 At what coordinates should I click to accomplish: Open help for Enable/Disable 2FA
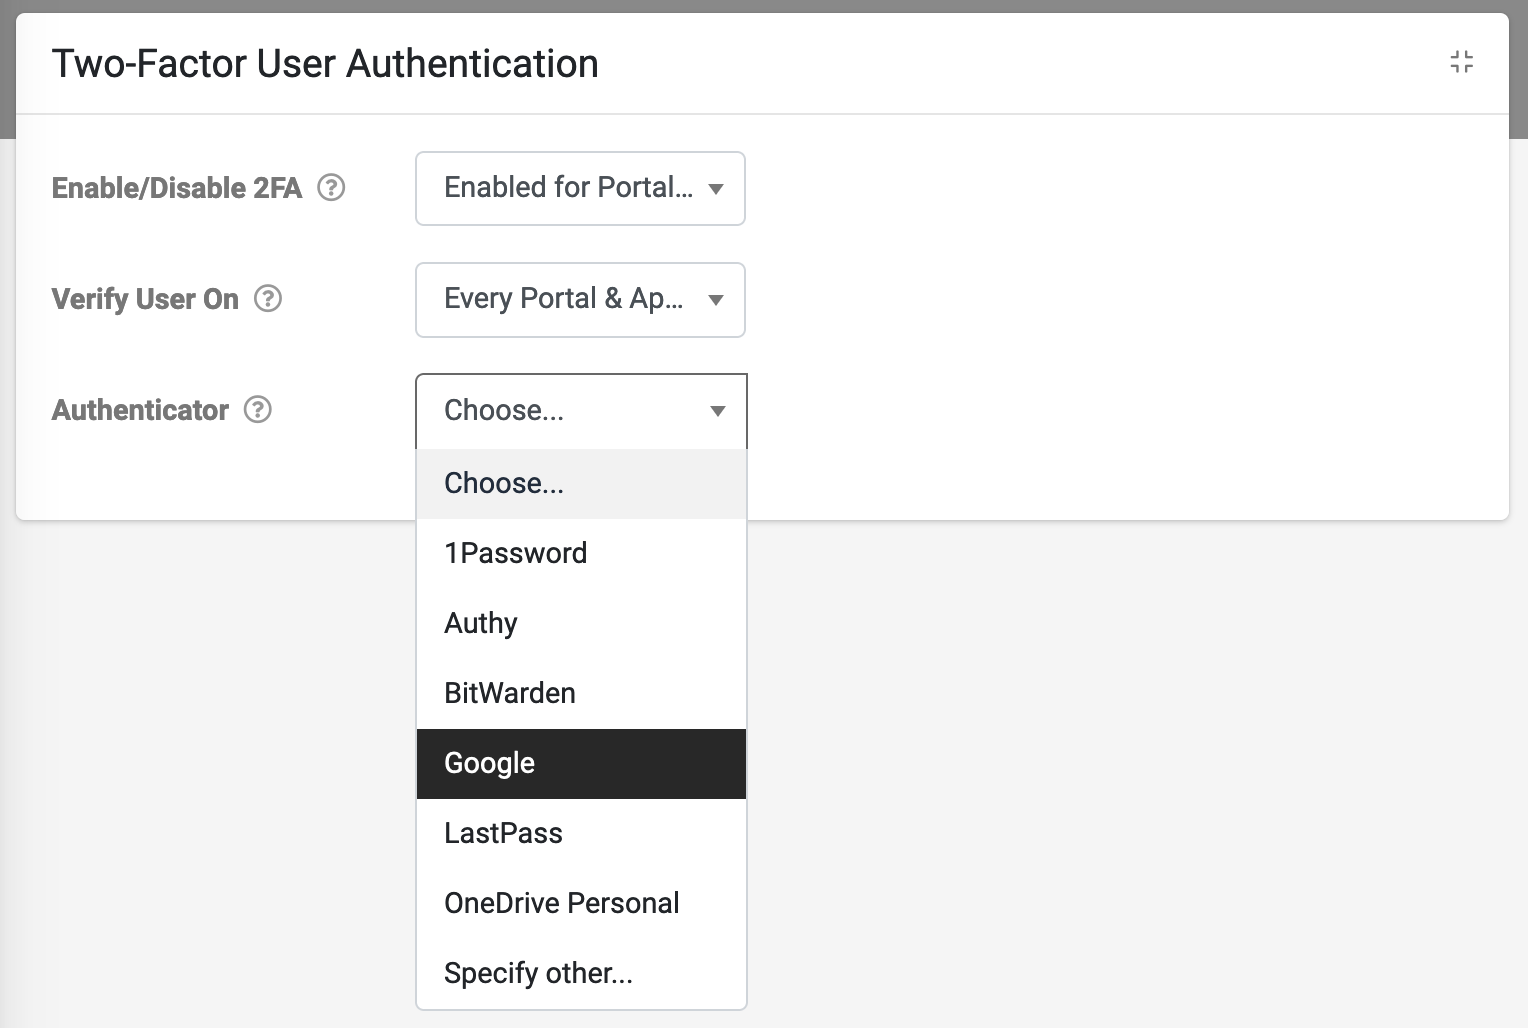point(331,187)
